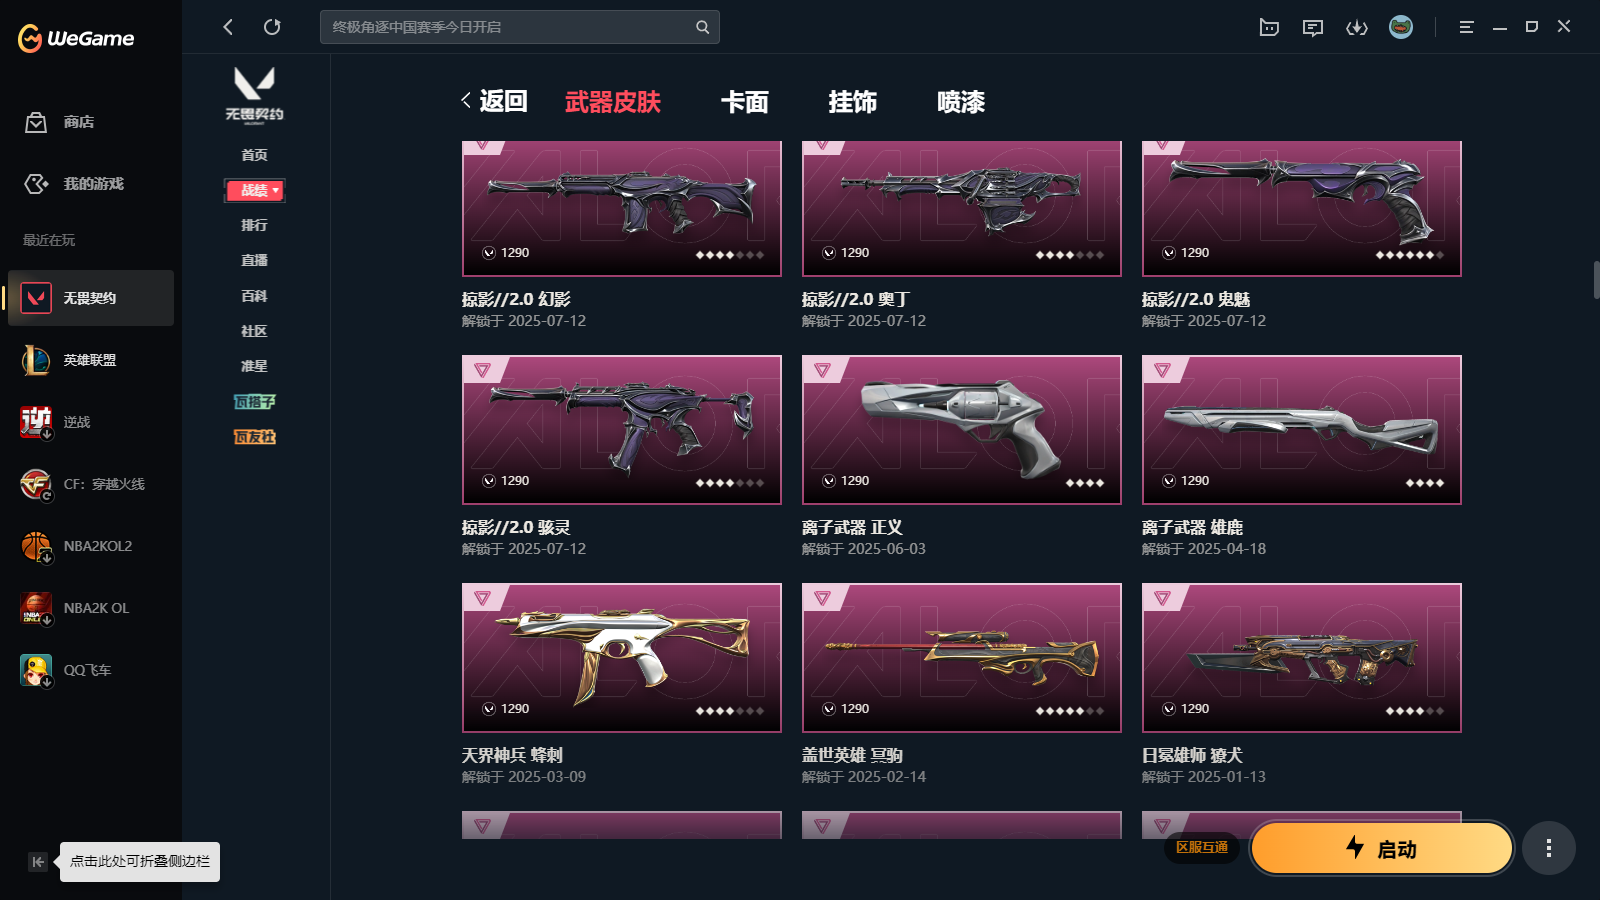Click the orange 启动 launch button
The image size is (1600, 900).
tap(1381, 848)
